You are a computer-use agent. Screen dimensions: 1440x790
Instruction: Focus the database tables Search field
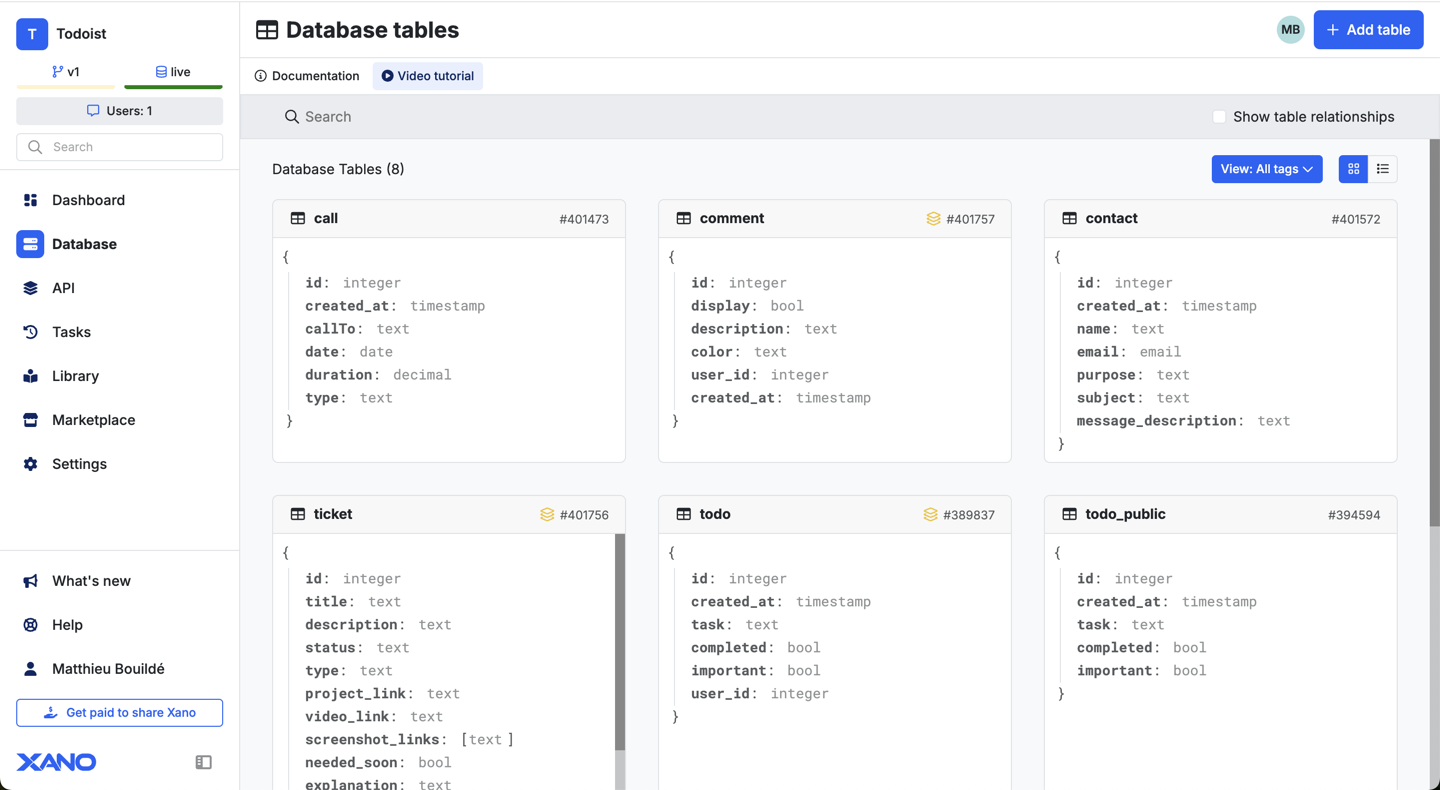pyautogui.click(x=740, y=117)
